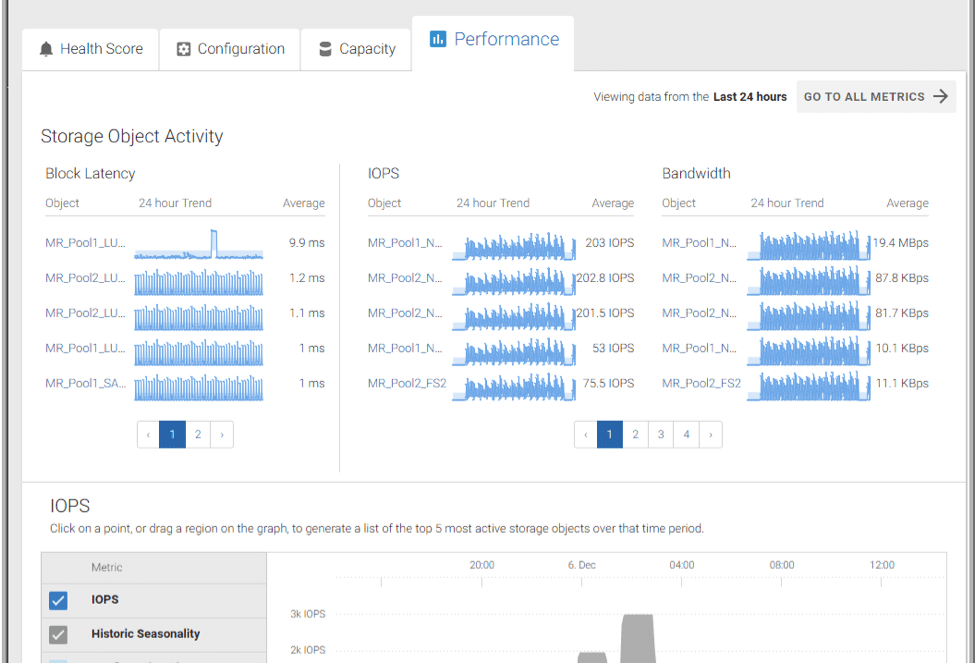
Task: Click the 12:00 time marker on graph
Action: tap(882, 565)
